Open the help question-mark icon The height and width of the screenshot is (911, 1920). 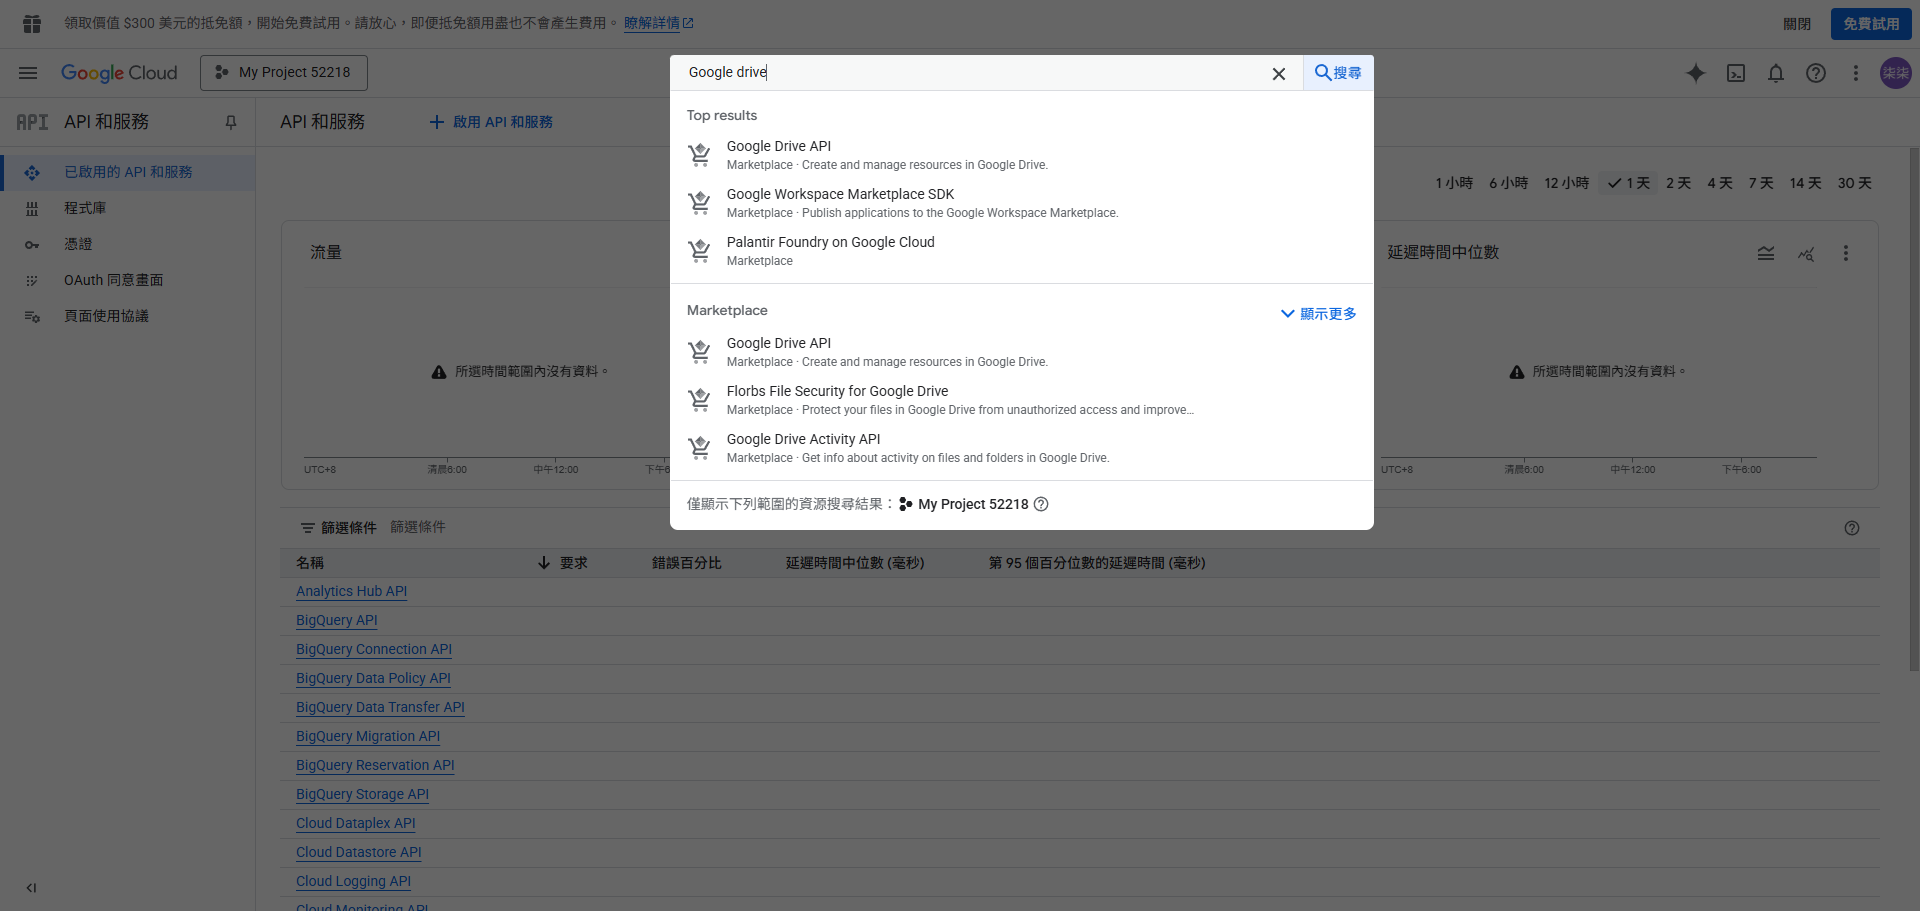pyautogui.click(x=1816, y=73)
